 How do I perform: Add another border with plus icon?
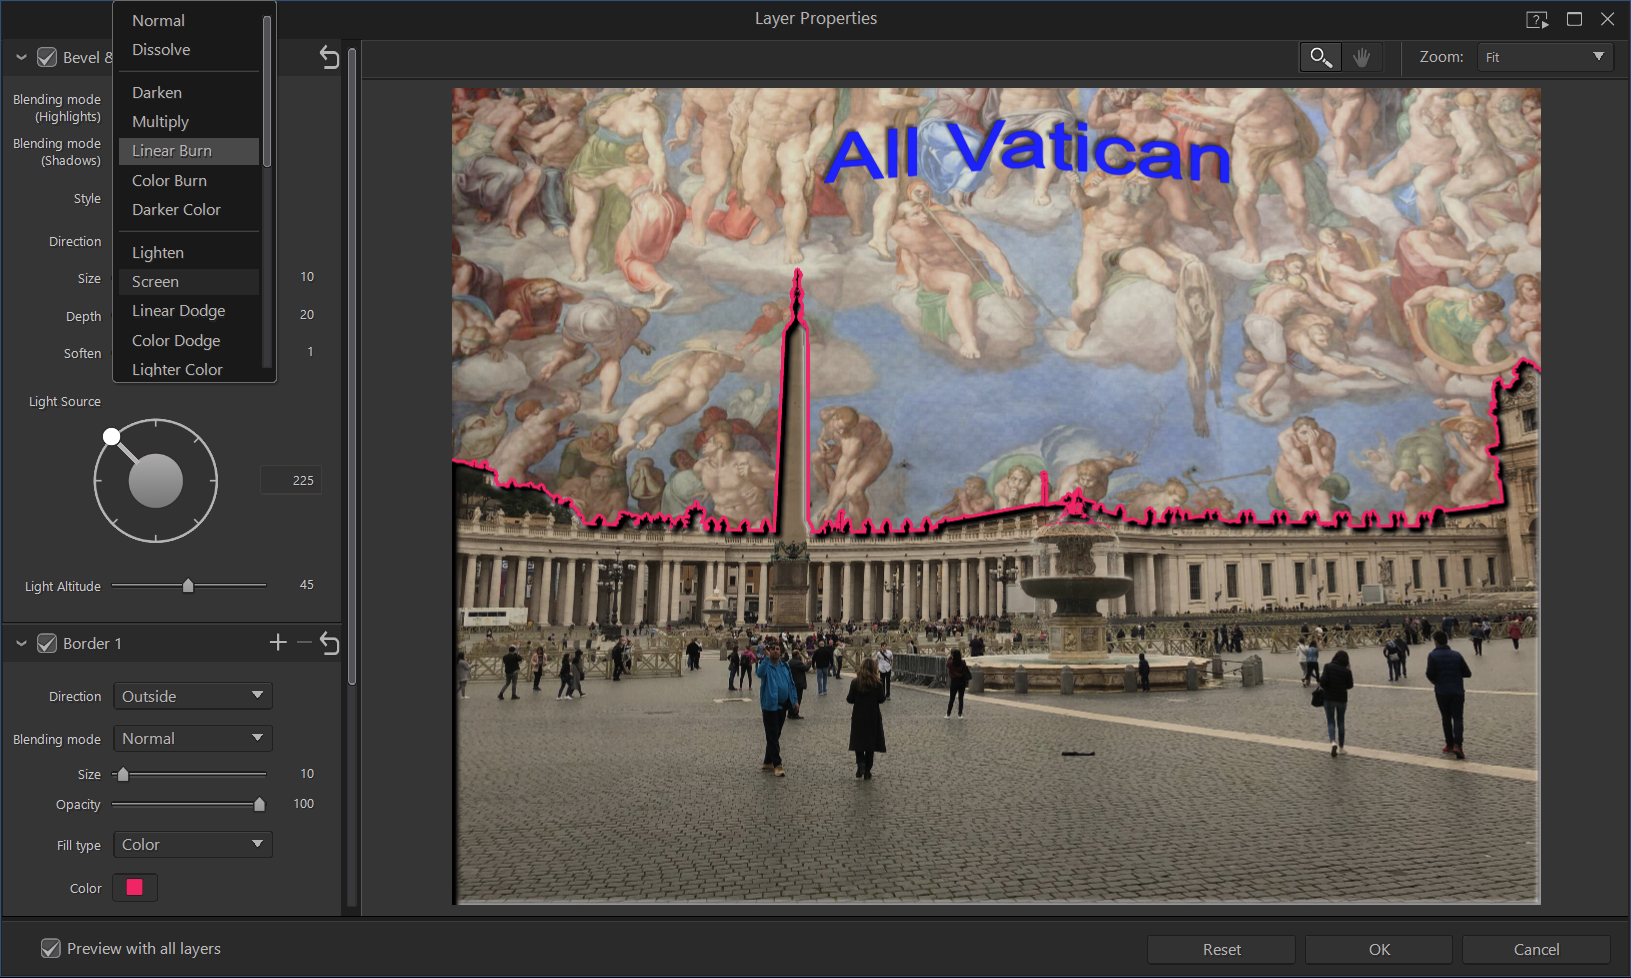point(278,643)
